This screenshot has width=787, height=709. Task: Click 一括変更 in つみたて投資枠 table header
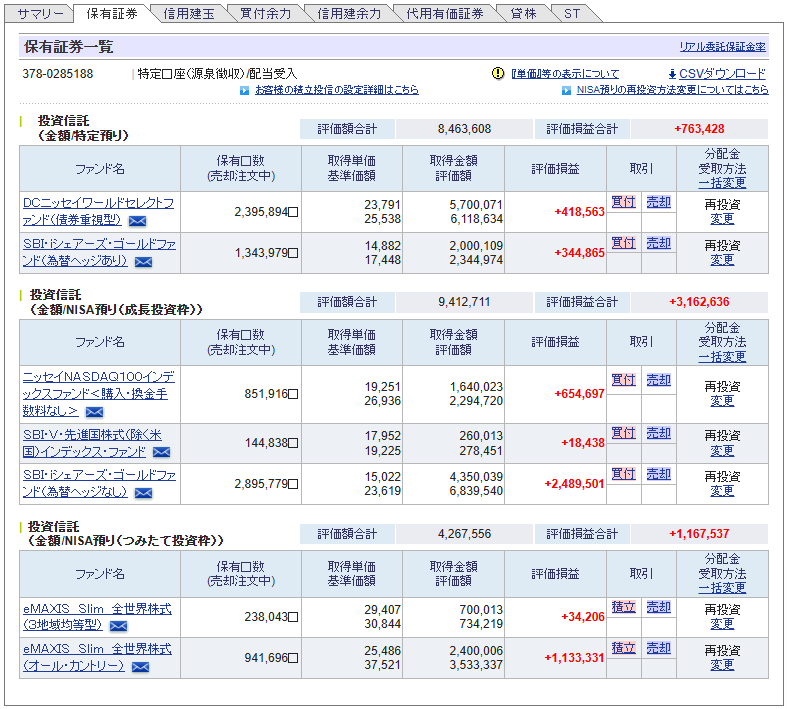point(722,588)
